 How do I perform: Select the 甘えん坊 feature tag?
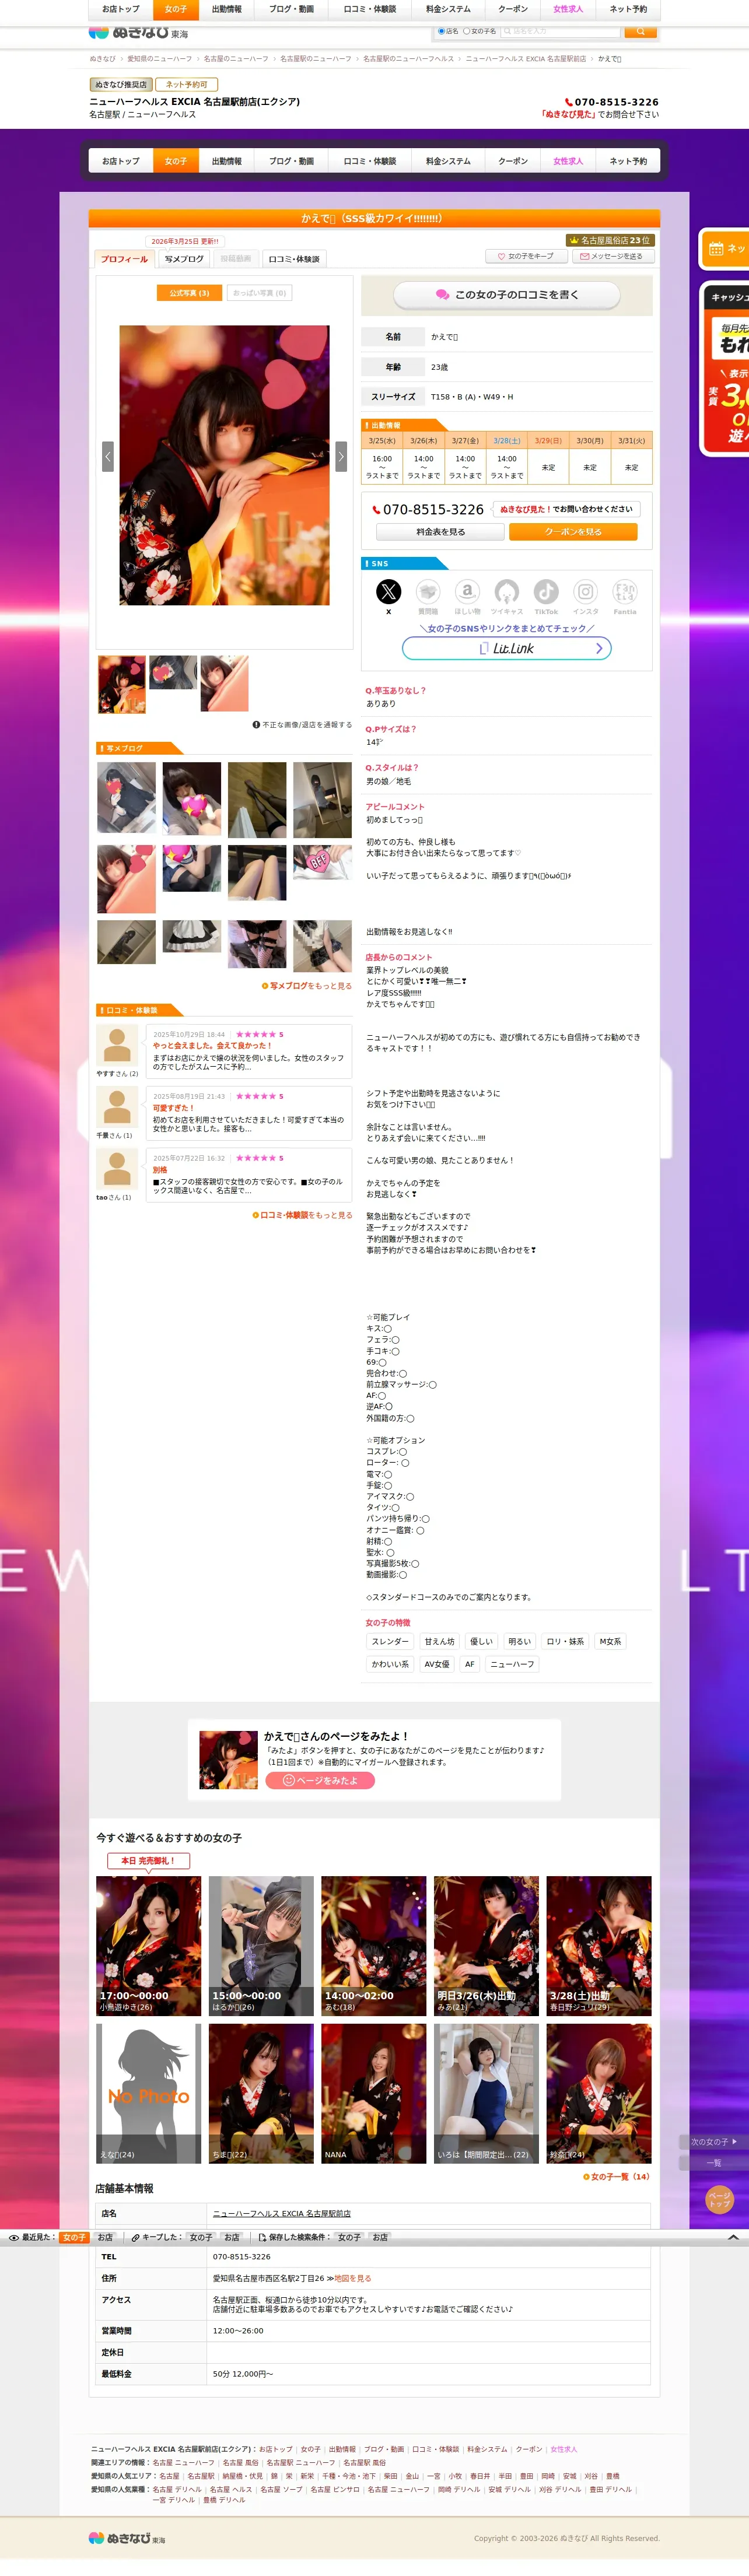click(x=439, y=1641)
